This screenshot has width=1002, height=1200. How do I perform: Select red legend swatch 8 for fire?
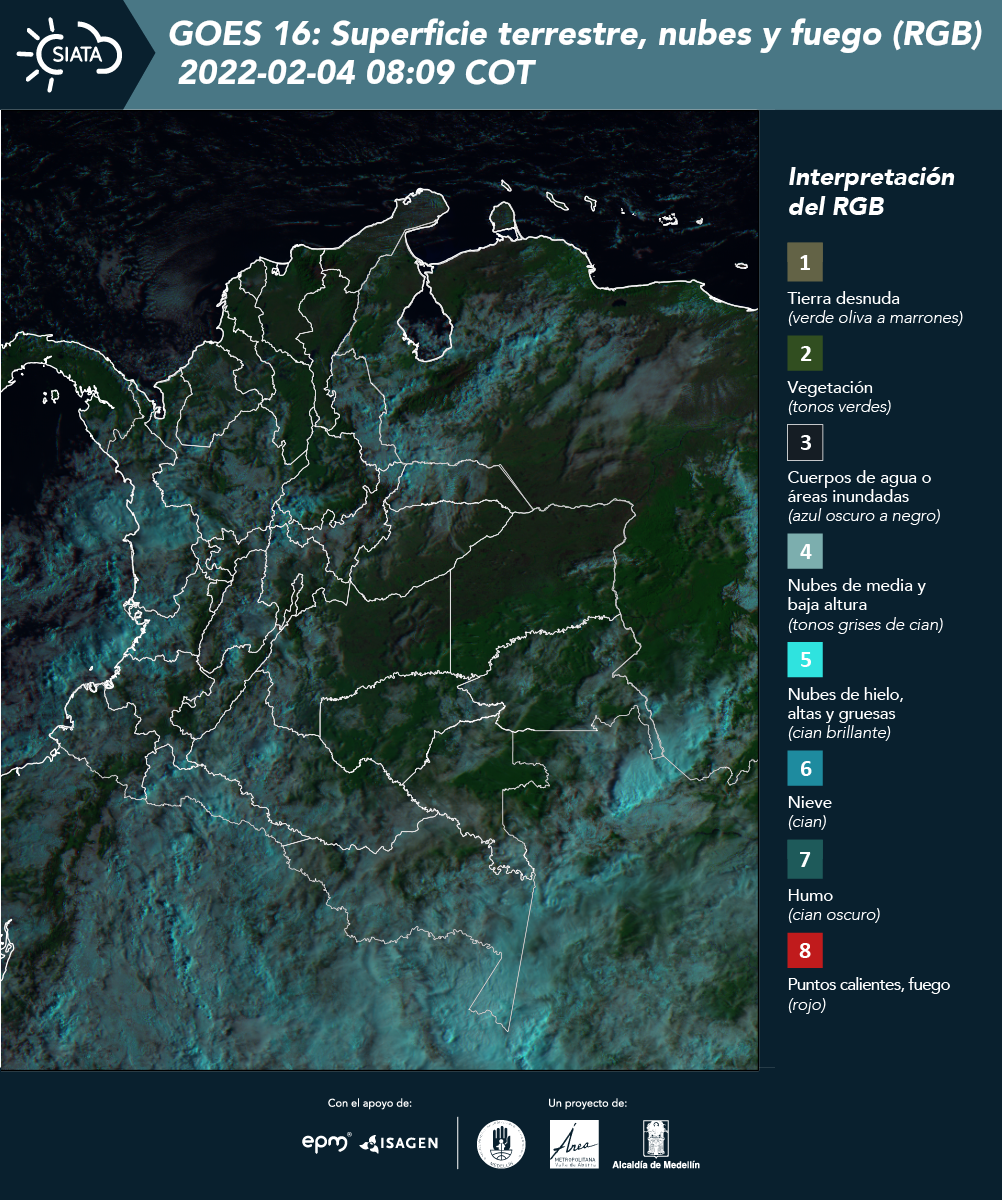tap(805, 948)
